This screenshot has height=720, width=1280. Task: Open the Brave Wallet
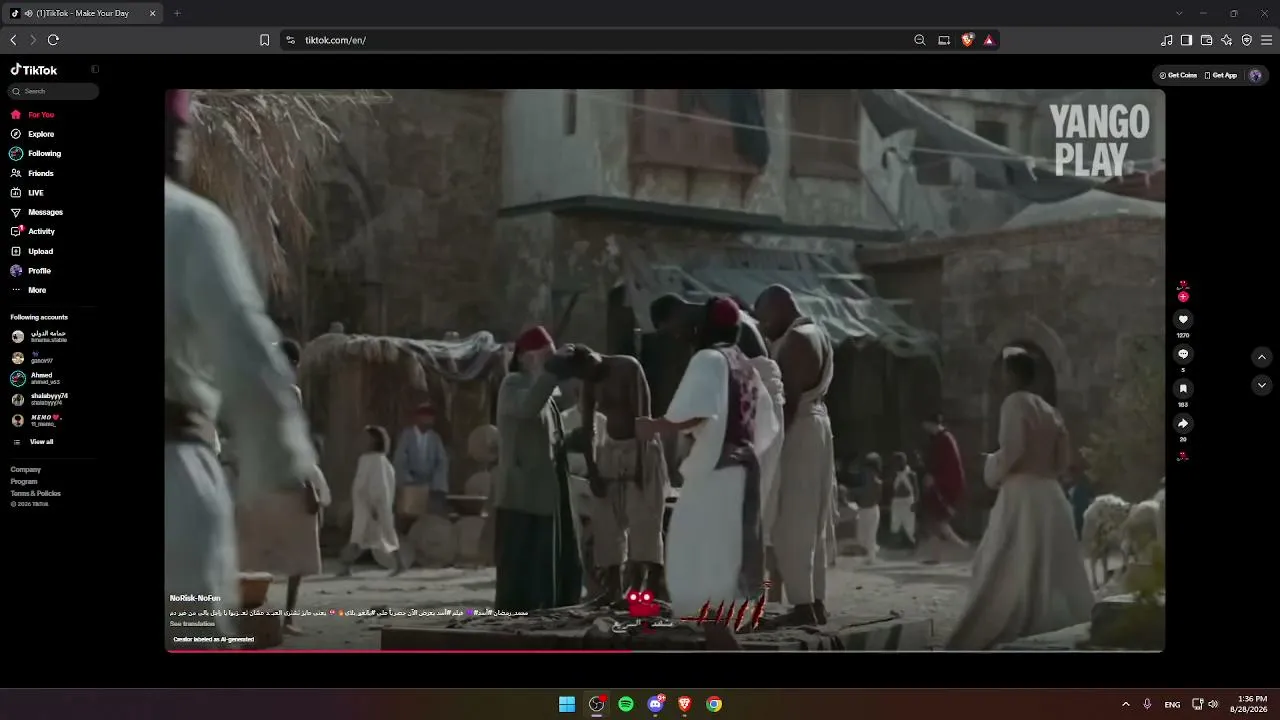pyautogui.click(x=1206, y=40)
